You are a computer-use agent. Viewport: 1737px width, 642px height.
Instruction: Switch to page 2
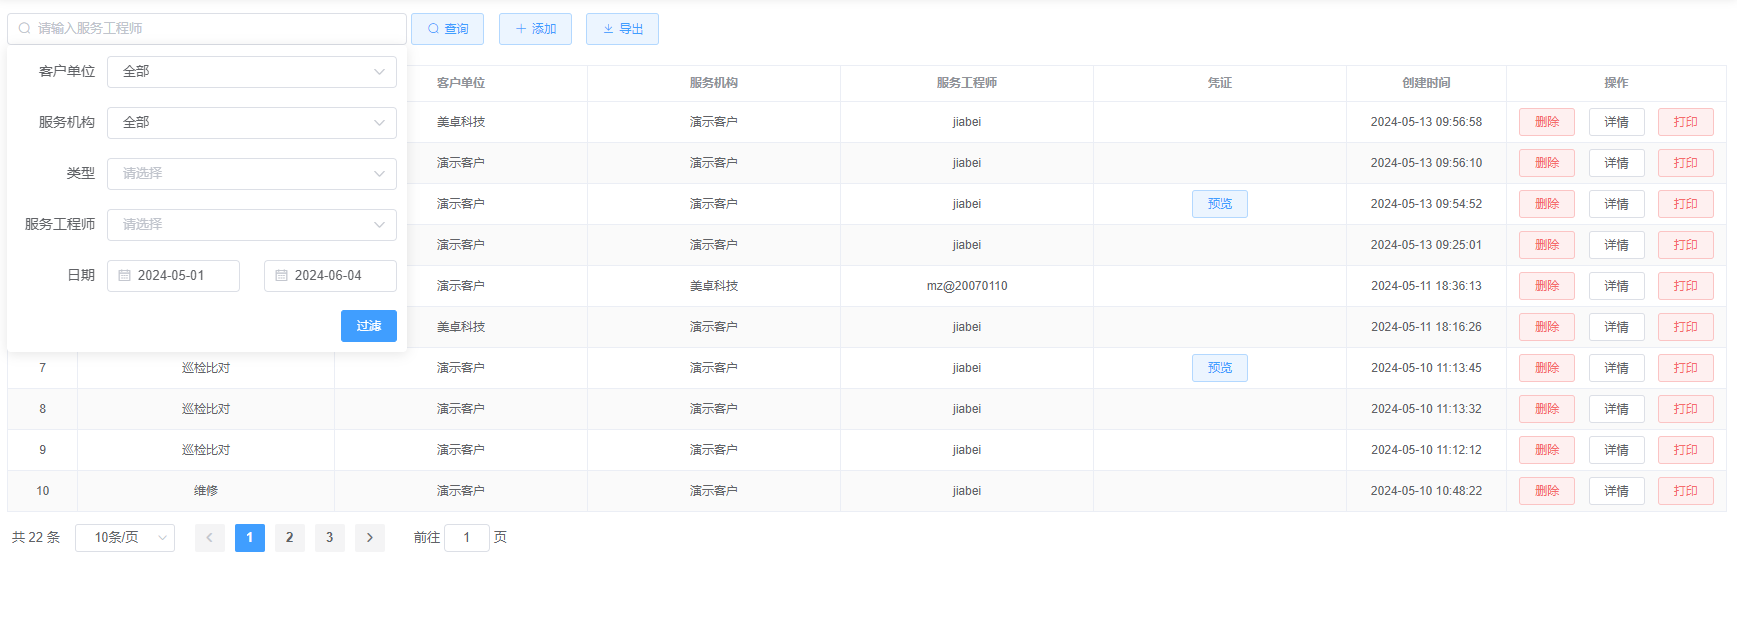289,538
